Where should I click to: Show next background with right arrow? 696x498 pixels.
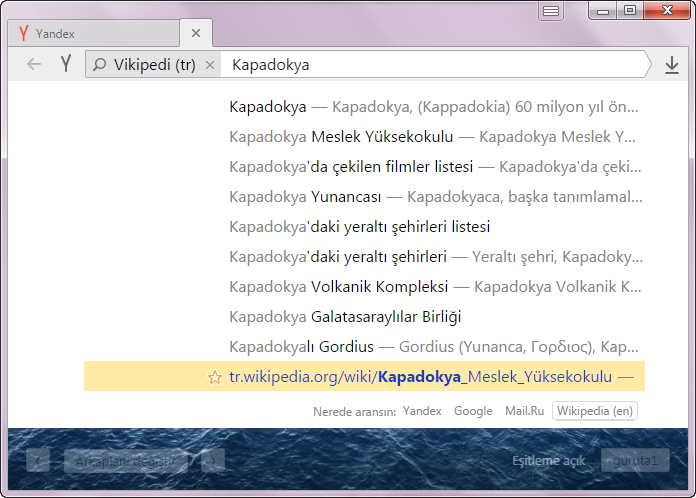point(213,461)
